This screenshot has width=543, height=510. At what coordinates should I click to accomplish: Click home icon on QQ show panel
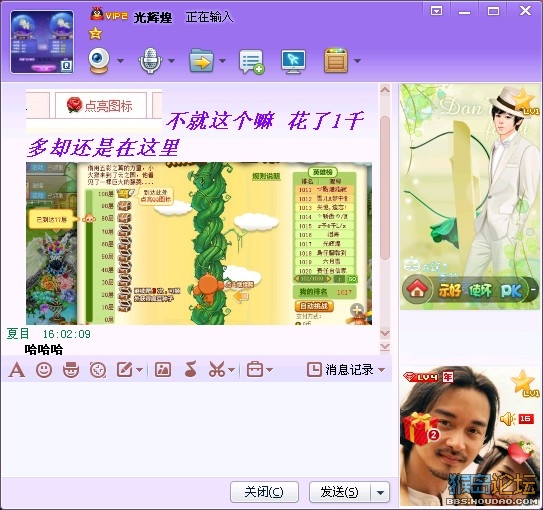[417, 288]
